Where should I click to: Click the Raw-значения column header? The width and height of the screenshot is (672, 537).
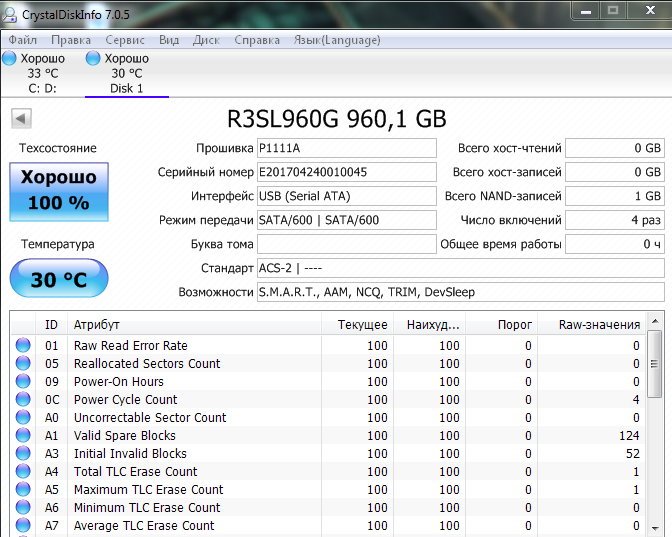pos(591,324)
